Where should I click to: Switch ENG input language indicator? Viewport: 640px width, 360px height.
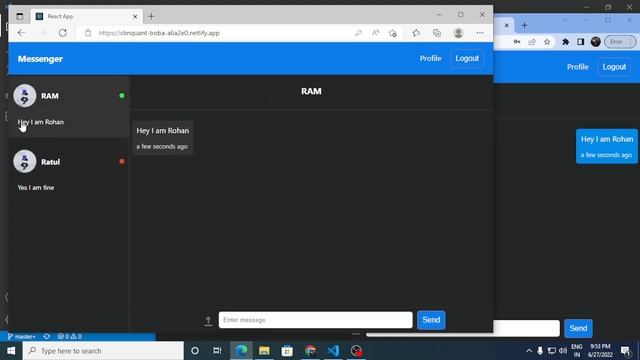tap(576, 351)
